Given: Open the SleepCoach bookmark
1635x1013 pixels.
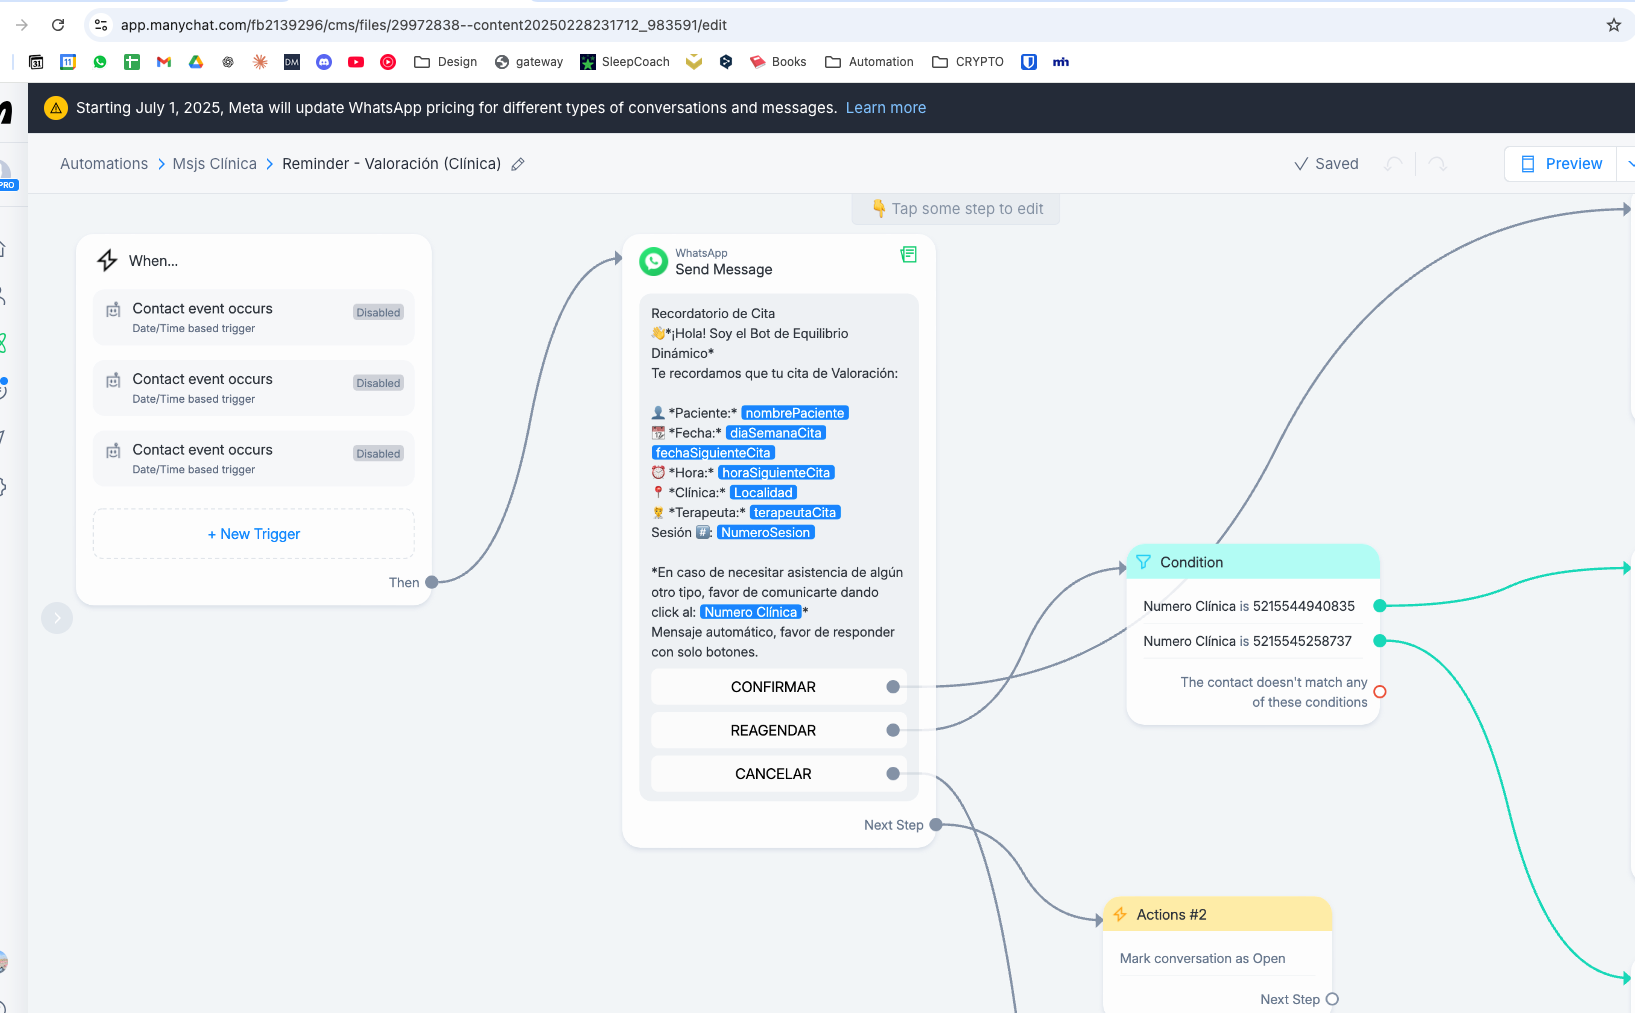Looking at the screenshot, I should [625, 62].
